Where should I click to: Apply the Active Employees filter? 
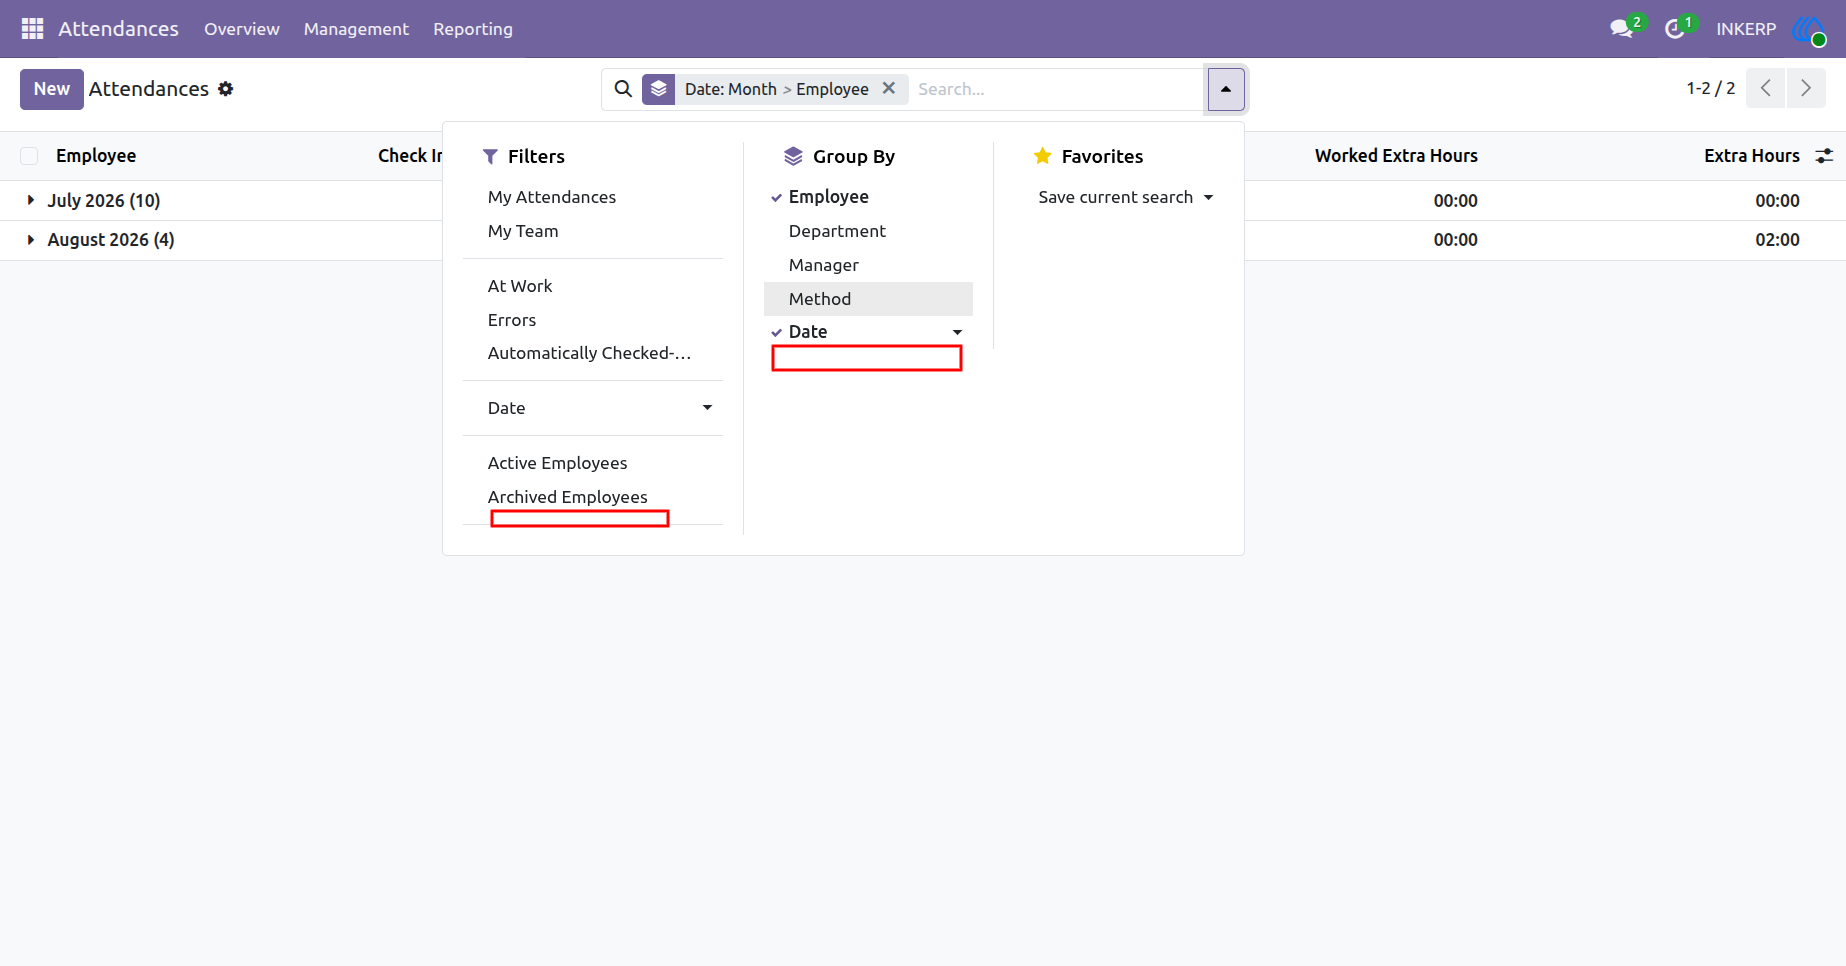pyautogui.click(x=593, y=463)
